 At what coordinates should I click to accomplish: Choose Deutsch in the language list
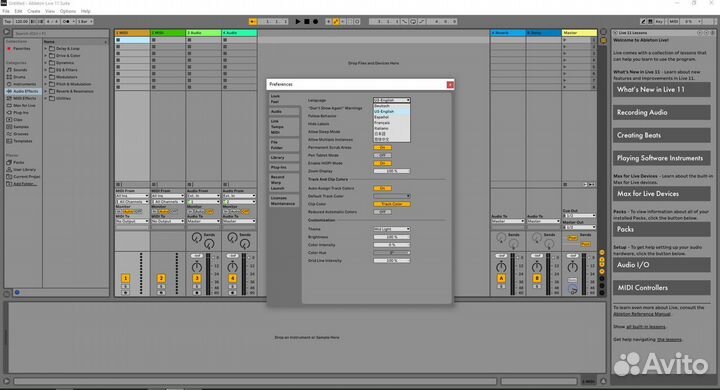[x=391, y=106]
